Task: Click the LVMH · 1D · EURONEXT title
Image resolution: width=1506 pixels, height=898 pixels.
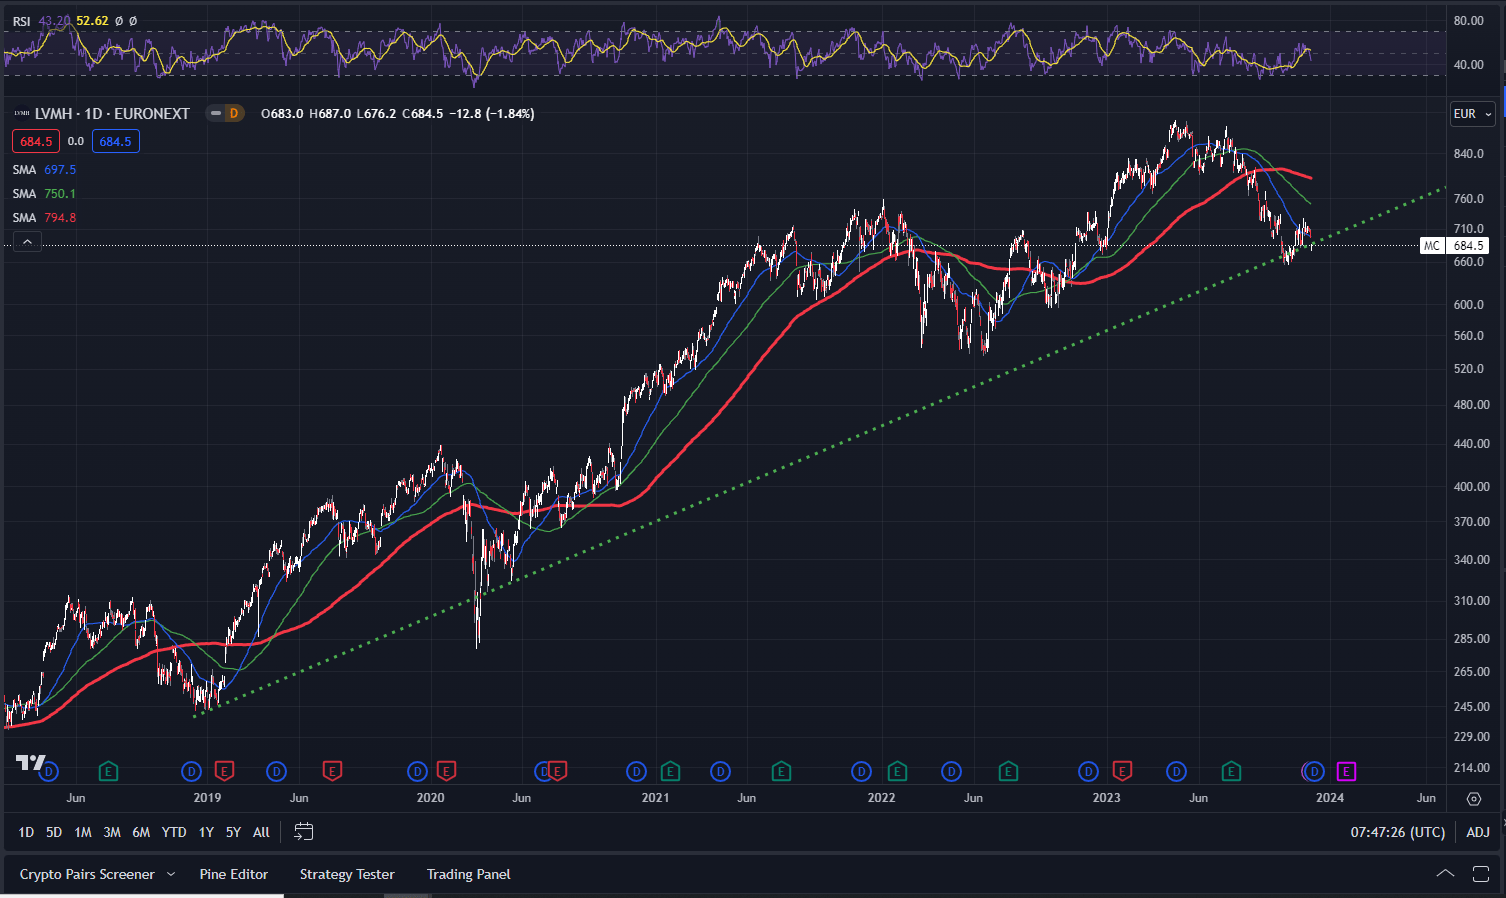Action: click(x=112, y=114)
